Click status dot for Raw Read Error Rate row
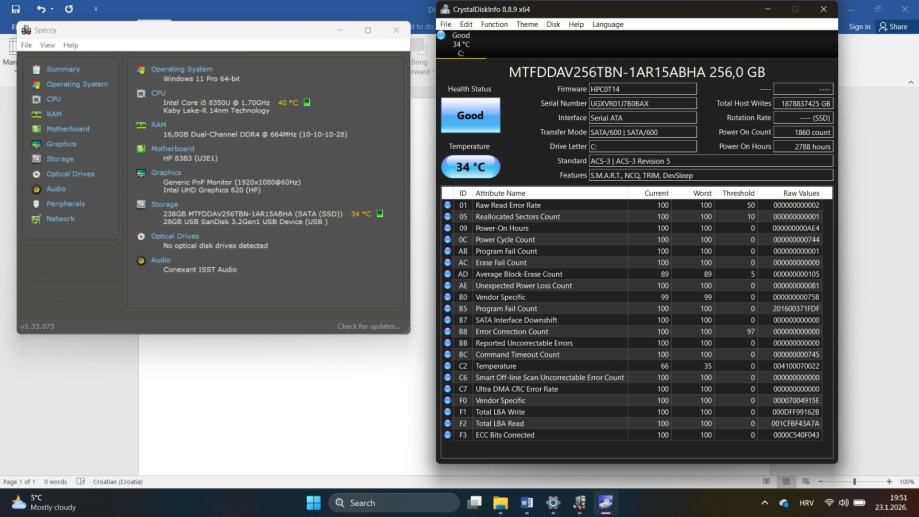Screen dimensions: 919x517 click(x=447, y=205)
